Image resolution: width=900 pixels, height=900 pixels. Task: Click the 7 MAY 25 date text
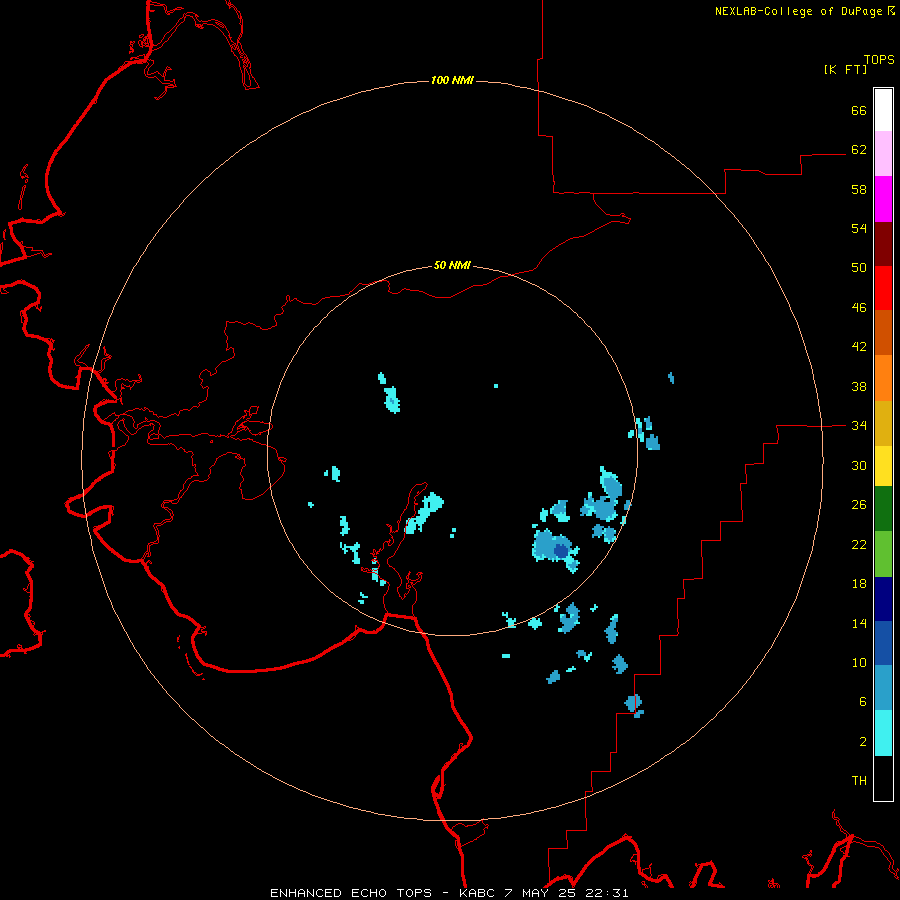pos(540,893)
